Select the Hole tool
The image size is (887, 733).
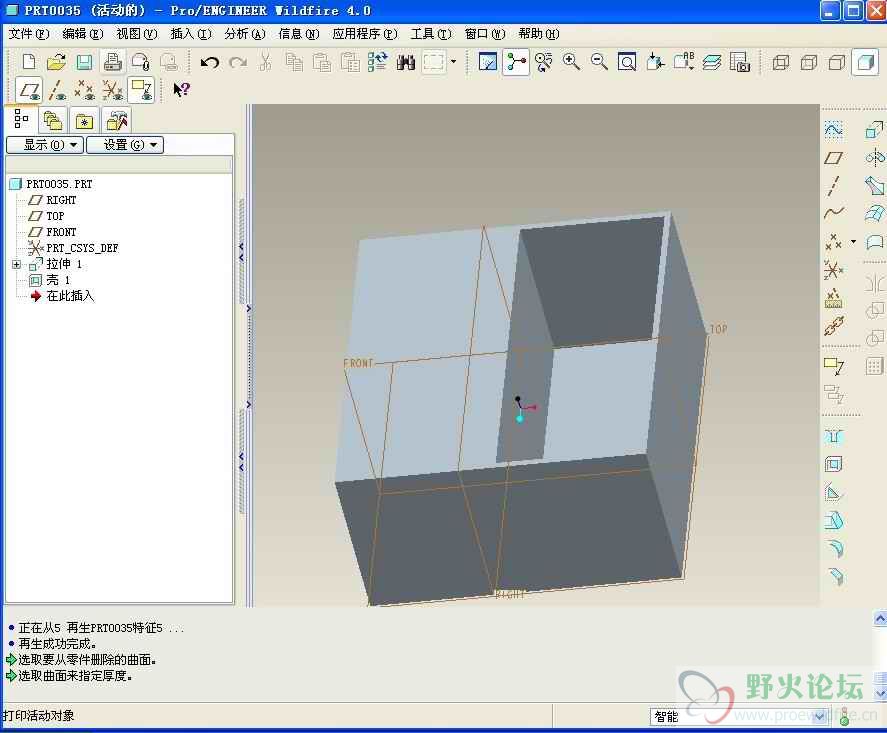(x=833, y=437)
